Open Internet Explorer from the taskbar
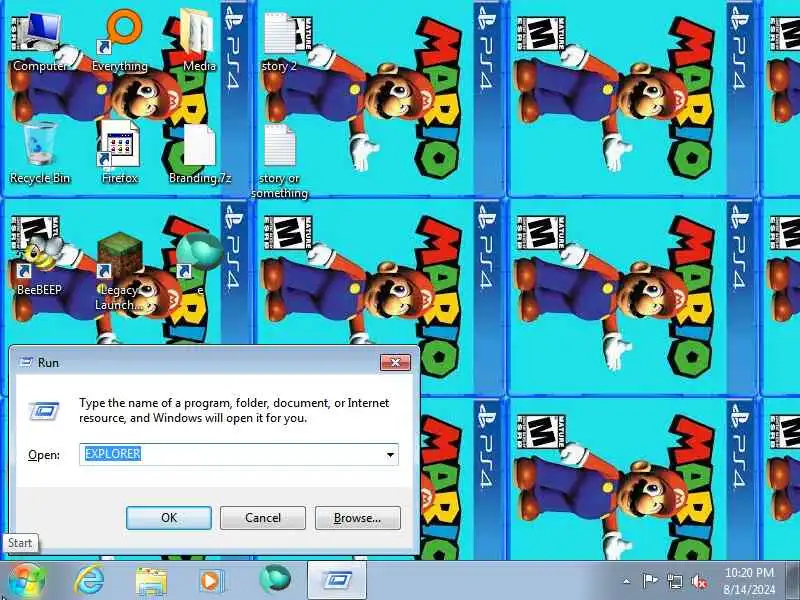800x600 pixels. point(89,581)
